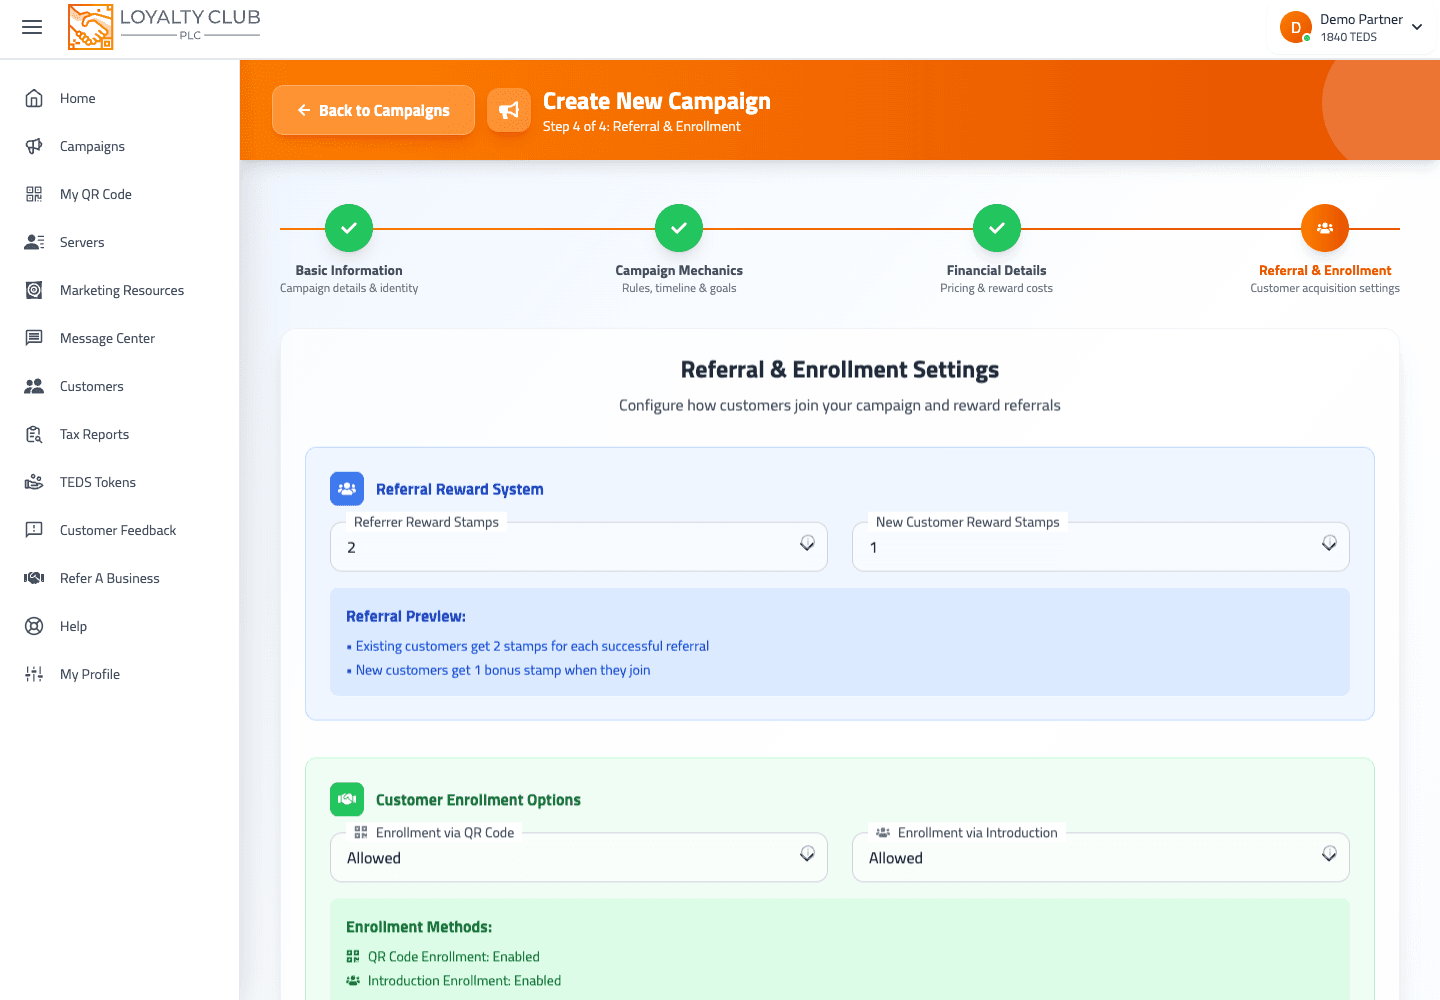Click the Referral Preview heading
The height and width of the screenshot is (1000, 1440).
pyautogui.click(x=406, y=616)
